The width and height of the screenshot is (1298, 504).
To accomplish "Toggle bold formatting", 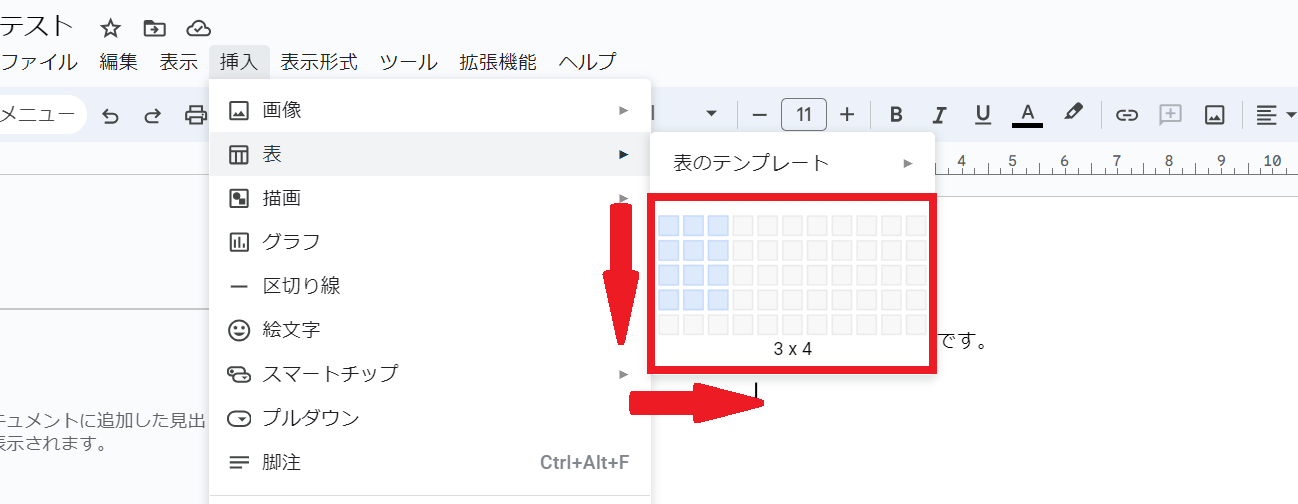I will coord(896,115).
